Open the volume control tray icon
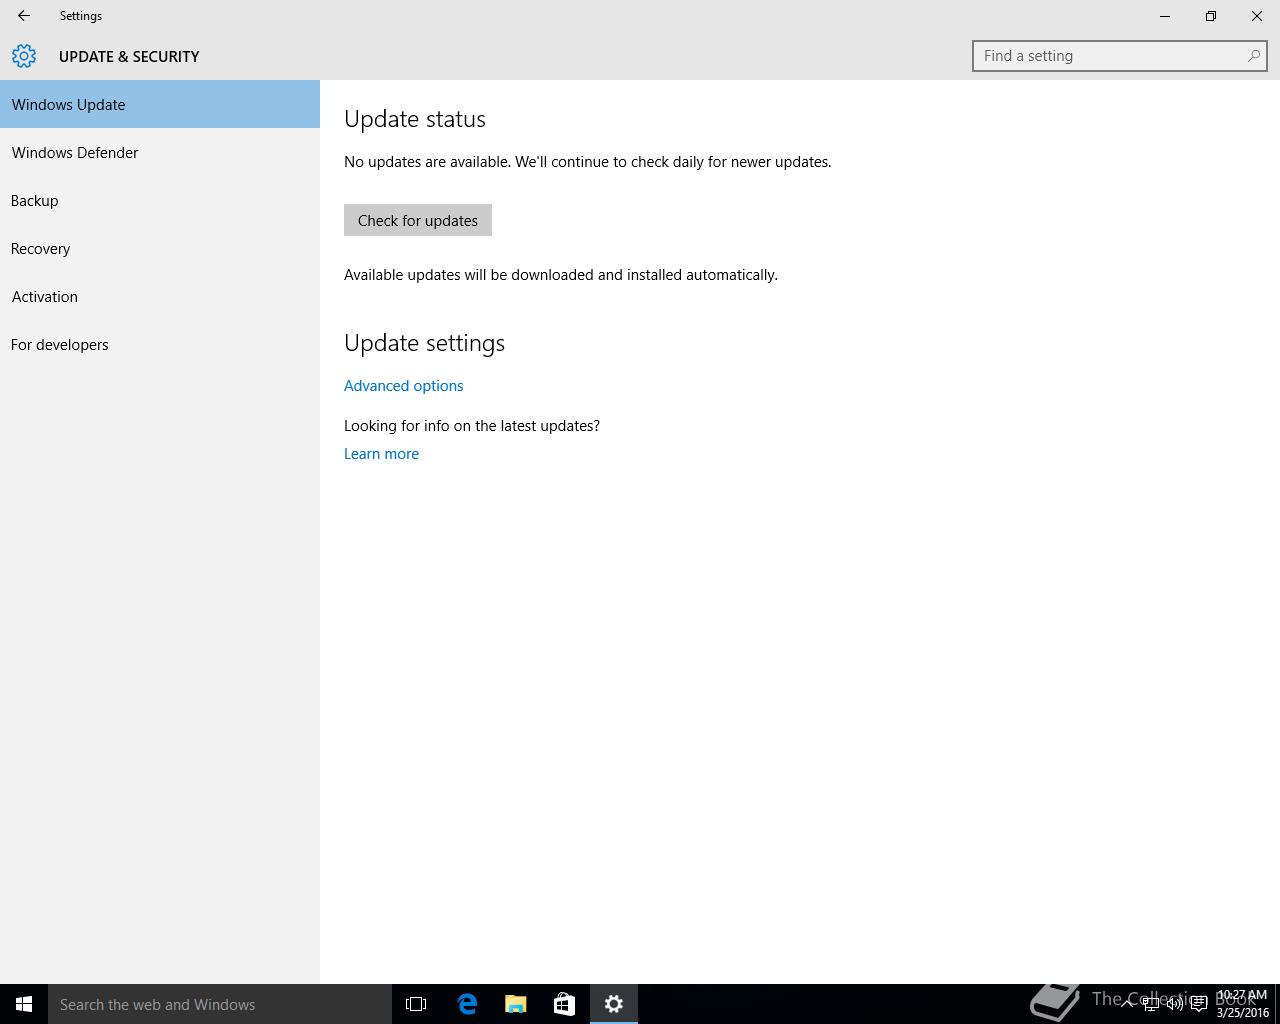The height and width of the screenshot is (1024, 1280). (1175, 1004)
